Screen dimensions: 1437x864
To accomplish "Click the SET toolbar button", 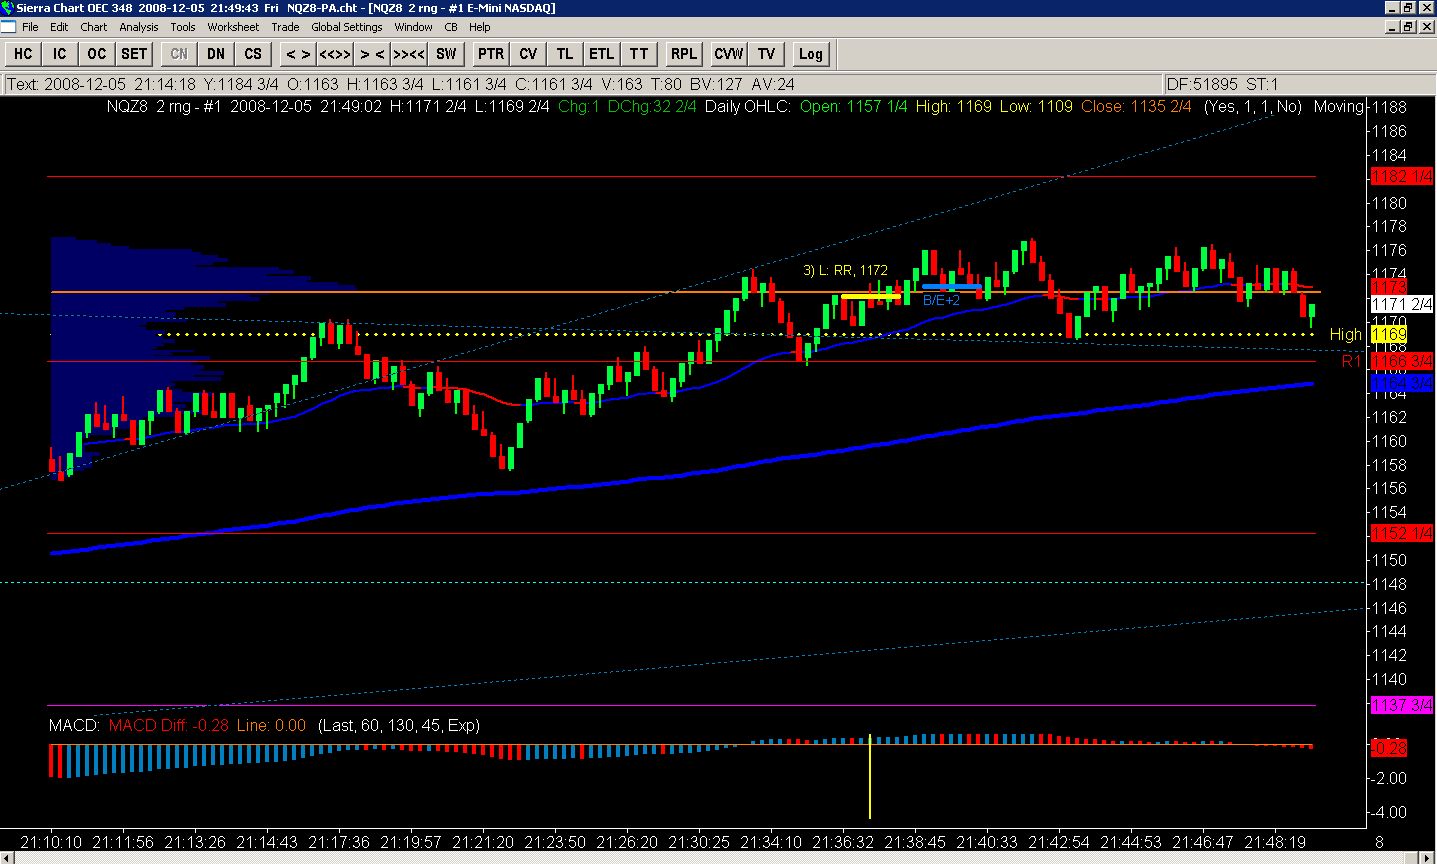I will pyautogui.click(x=134, y=54).
